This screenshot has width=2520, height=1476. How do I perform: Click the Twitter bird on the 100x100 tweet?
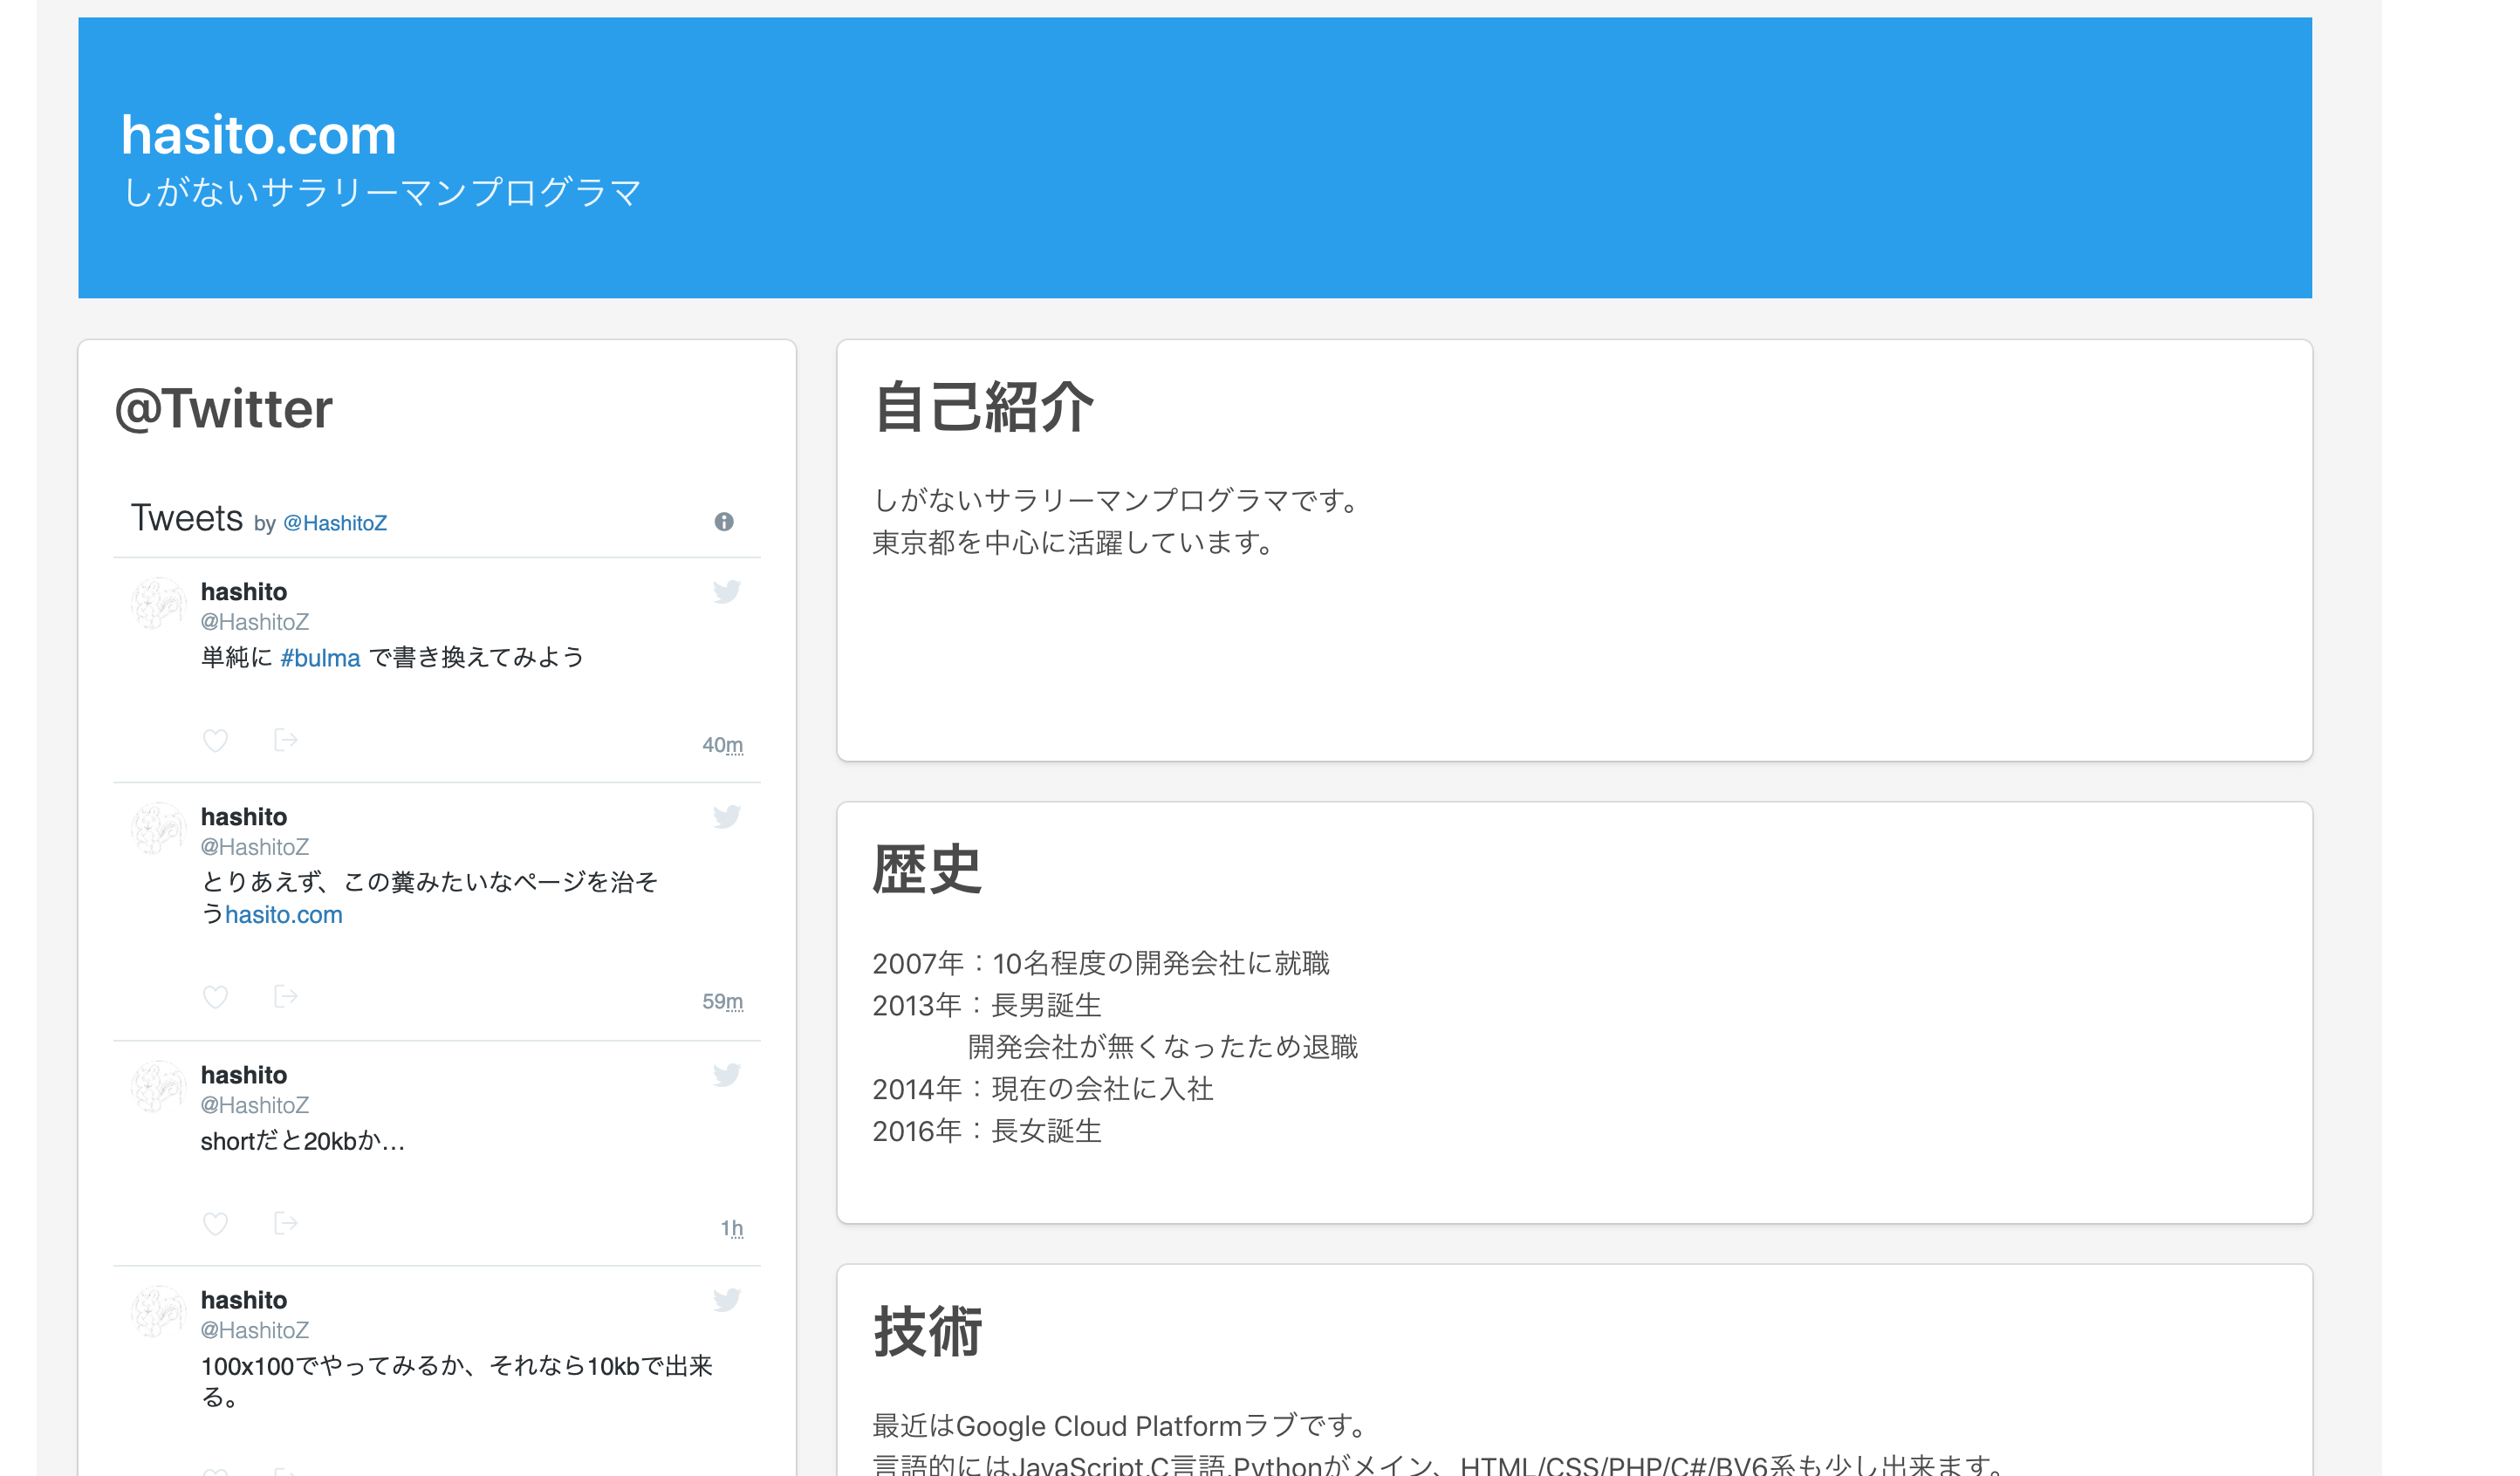tap(728, 1299)
